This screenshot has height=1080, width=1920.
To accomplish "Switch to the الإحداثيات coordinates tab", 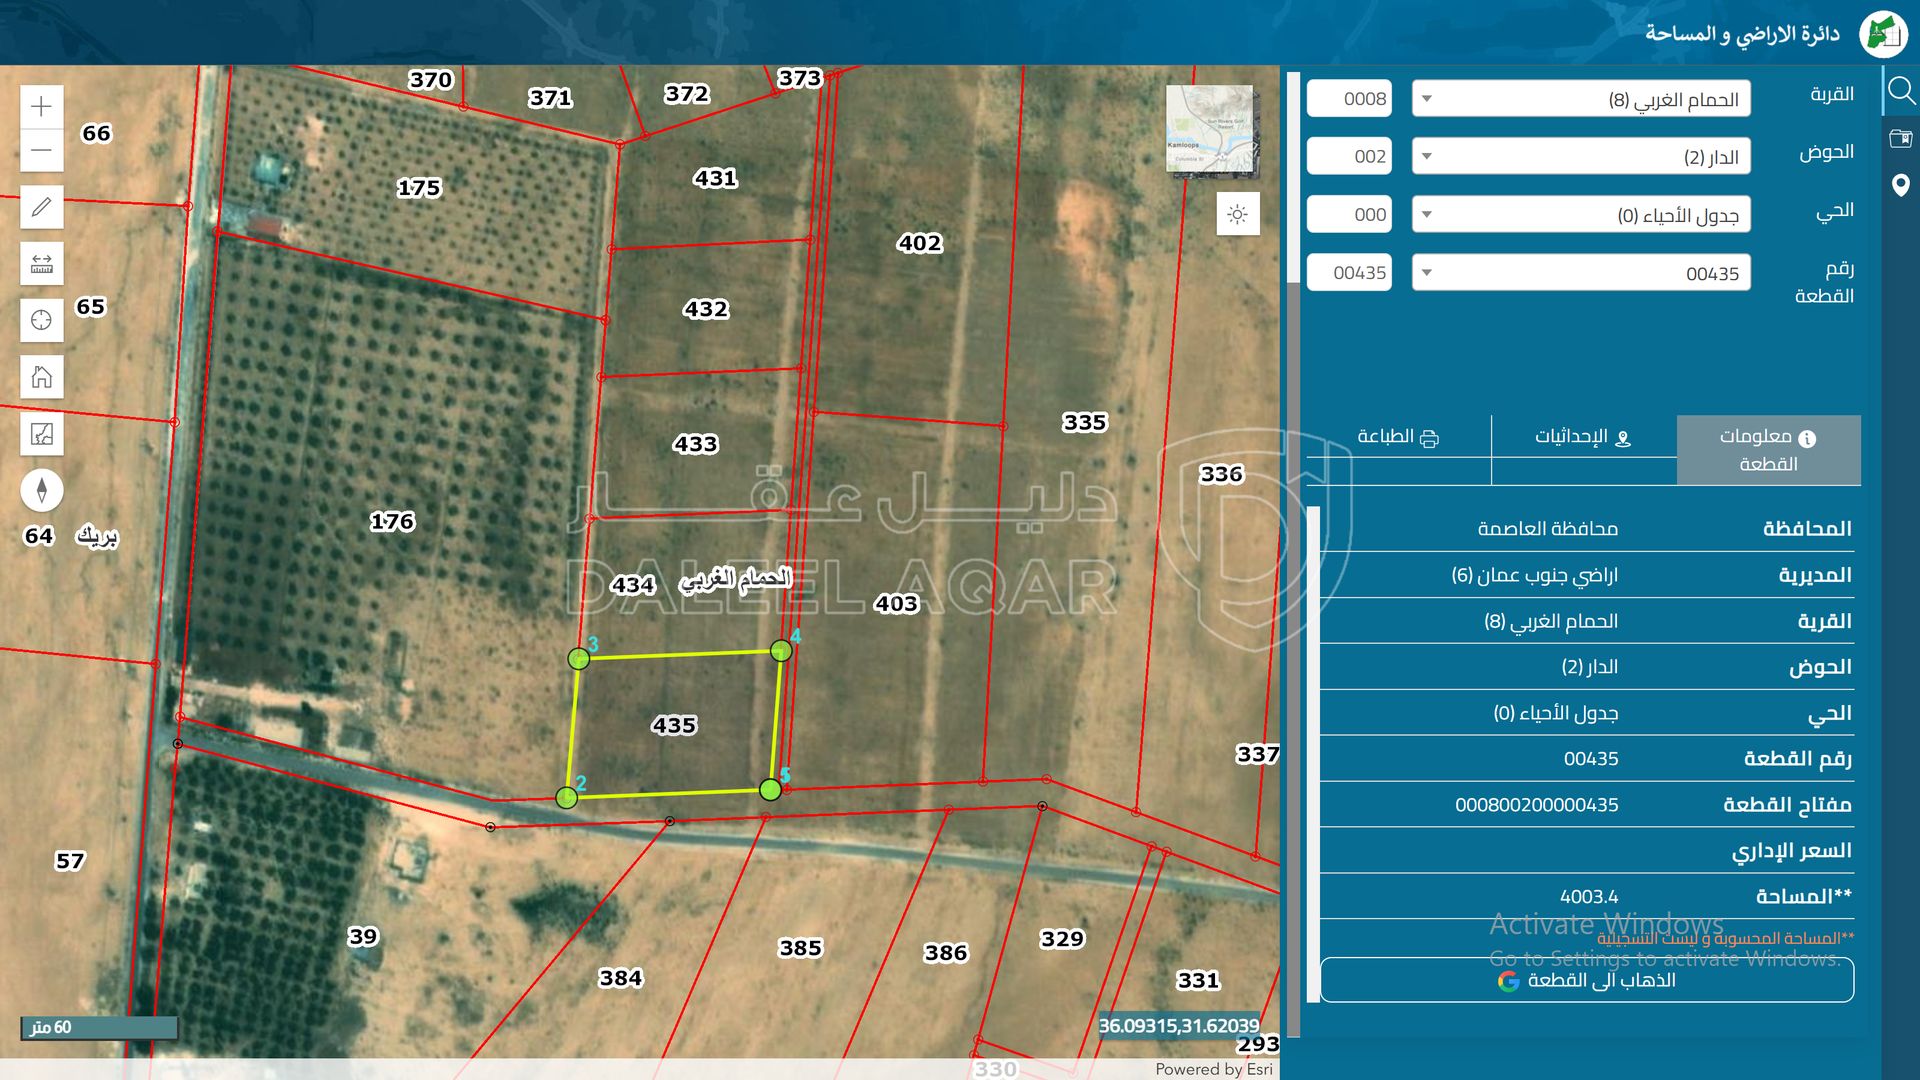I will pyautogui.click(x=1583, y=437).
